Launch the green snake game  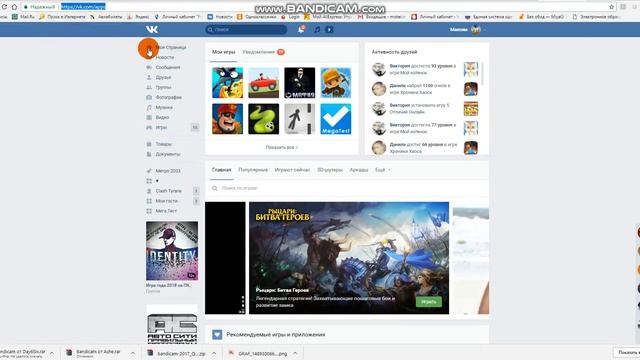264,119
